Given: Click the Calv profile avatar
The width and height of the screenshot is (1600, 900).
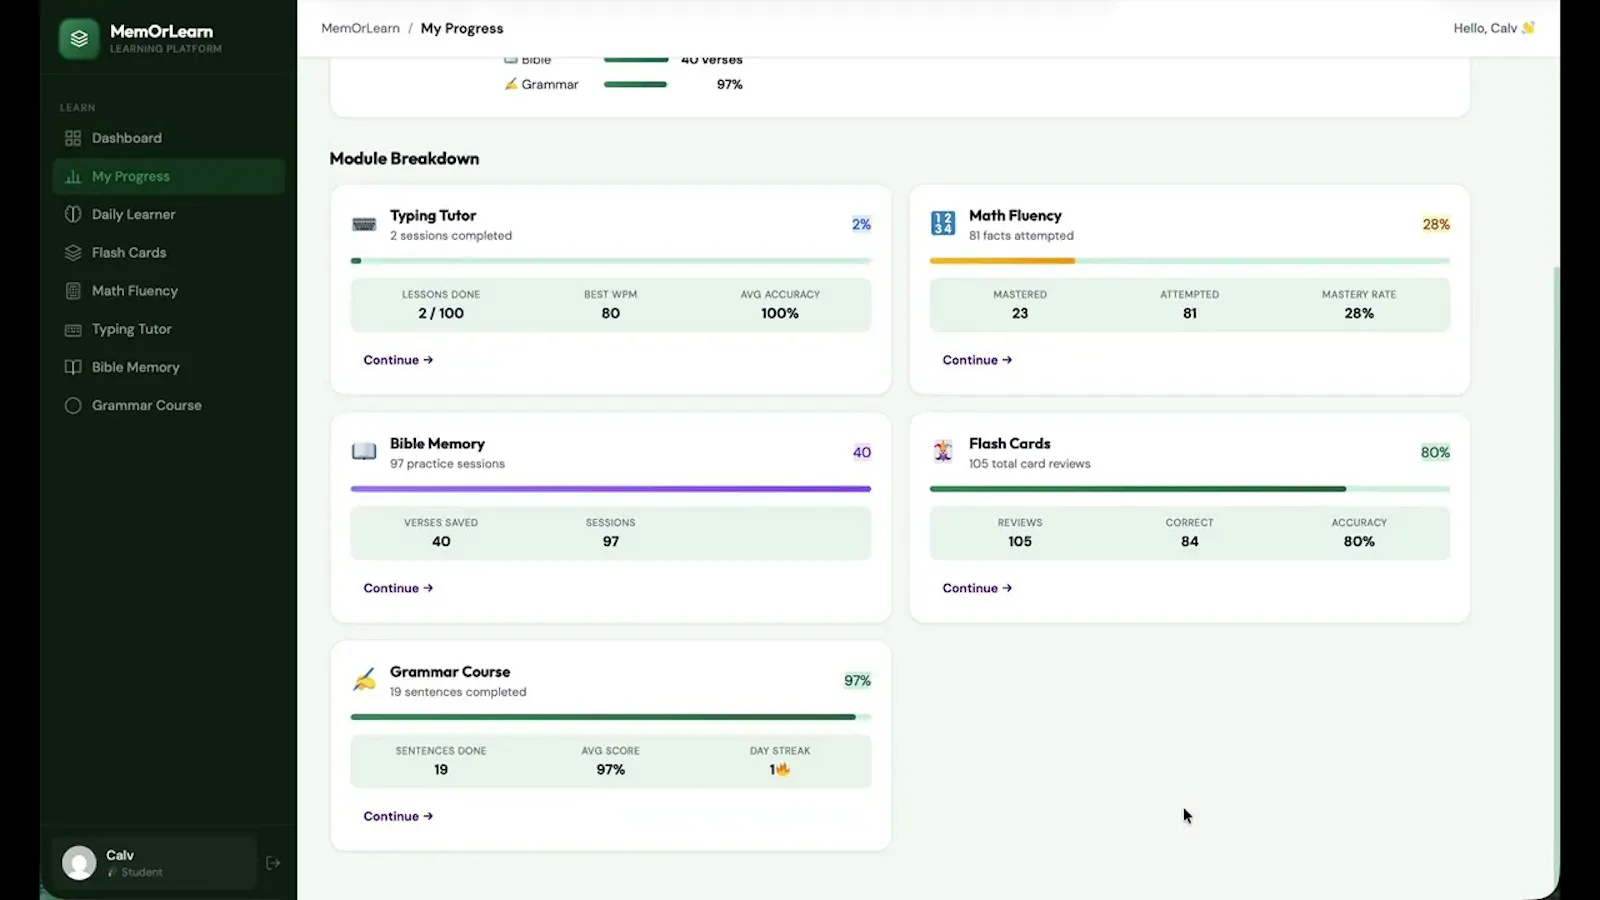Looking at the screenshot, I should [79, 862].
